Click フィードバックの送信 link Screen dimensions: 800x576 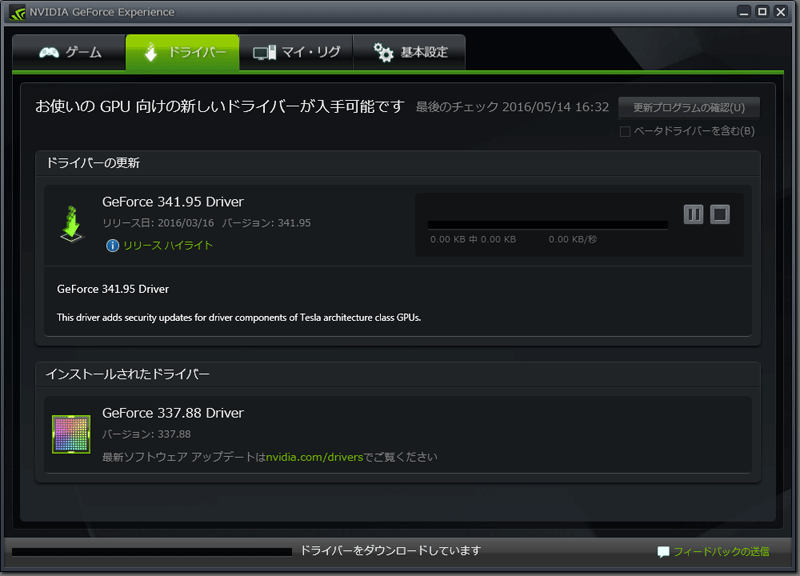(721, 552)
